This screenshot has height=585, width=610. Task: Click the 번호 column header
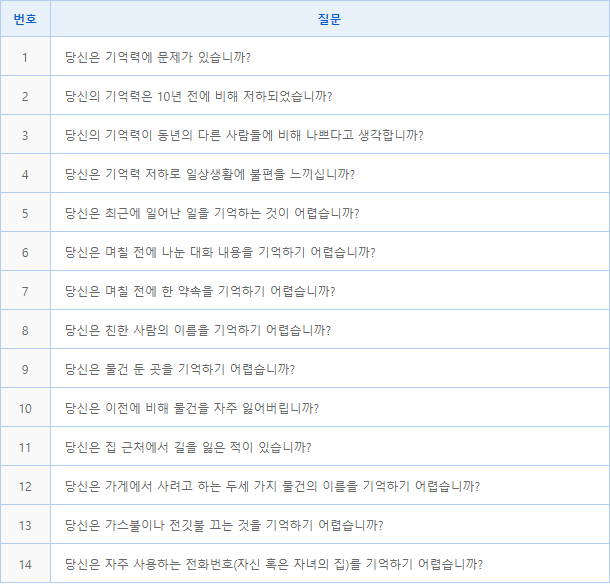(25, 19)
